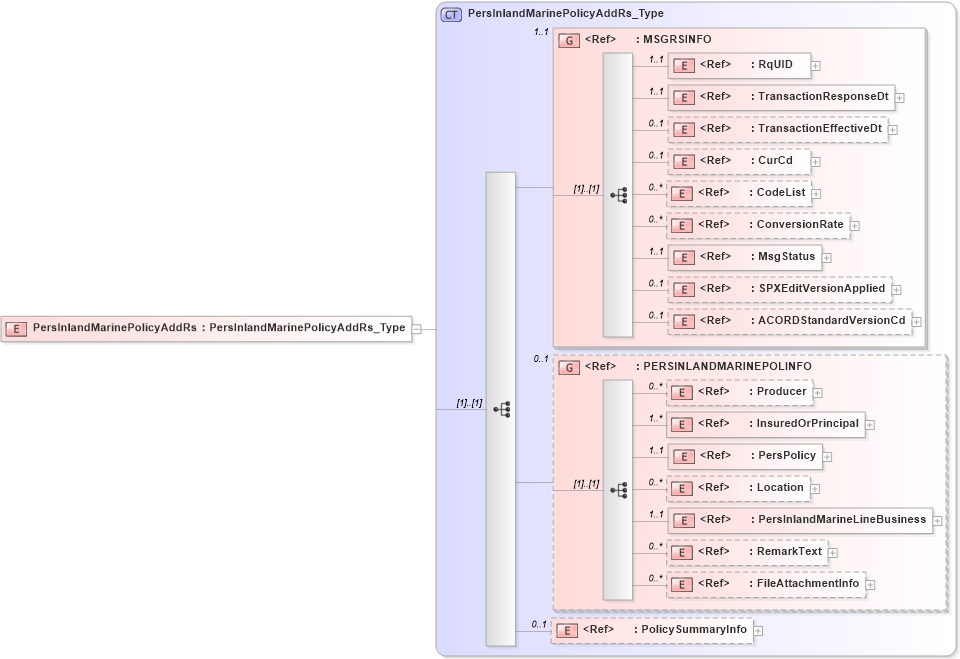Image resolution: width=960 pixels, height=659 pixels.
Task: Select the E icon on the RqUID element
Action: (685, 65)
